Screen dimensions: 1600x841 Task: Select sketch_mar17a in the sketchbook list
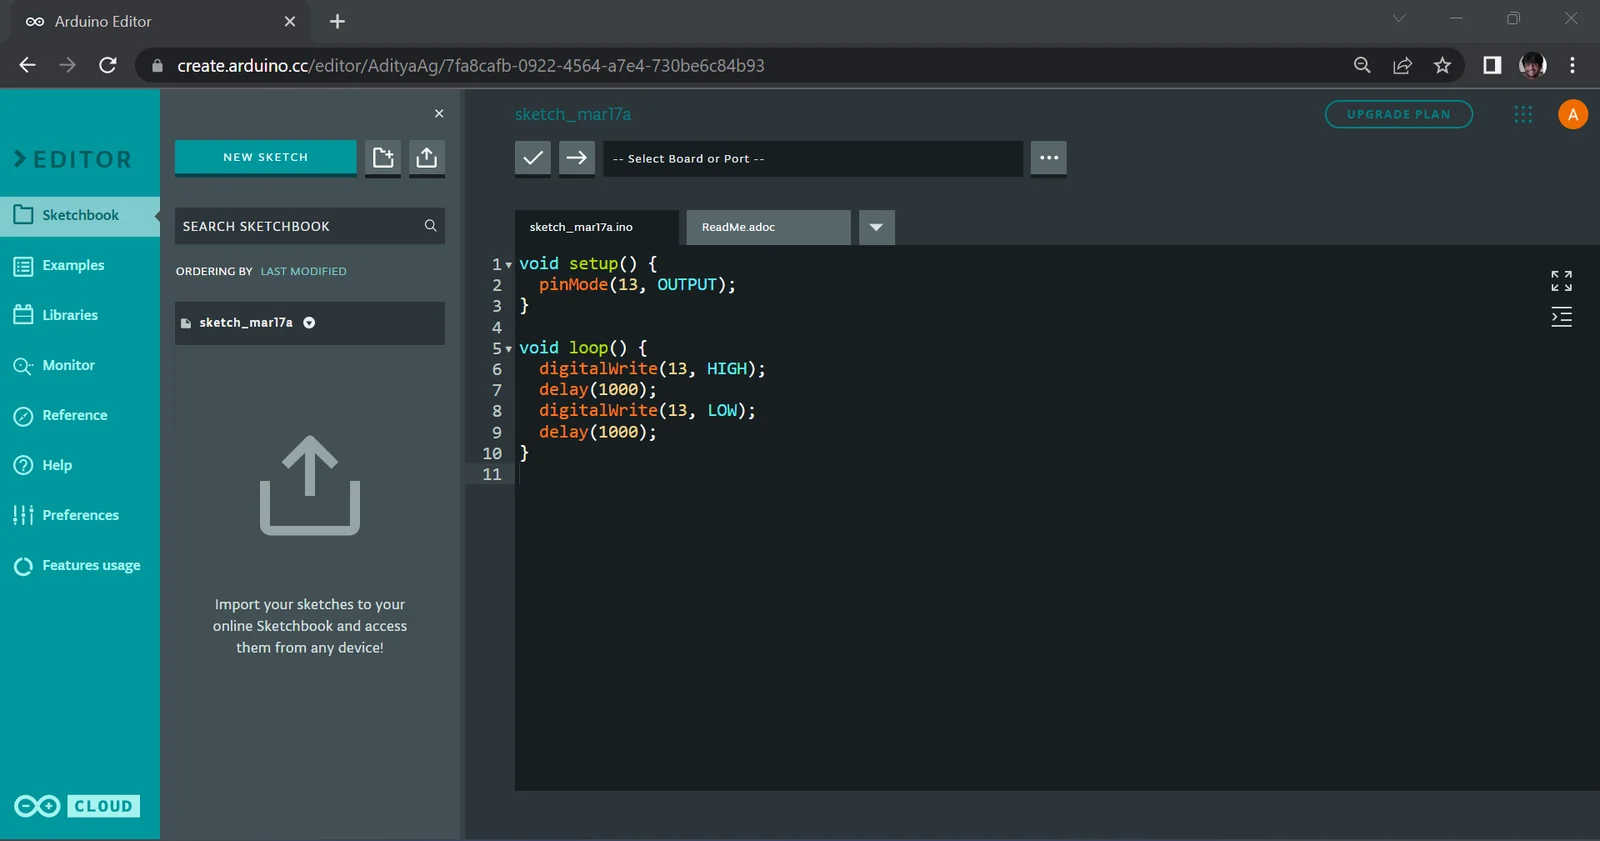click(x=310, y=323)
